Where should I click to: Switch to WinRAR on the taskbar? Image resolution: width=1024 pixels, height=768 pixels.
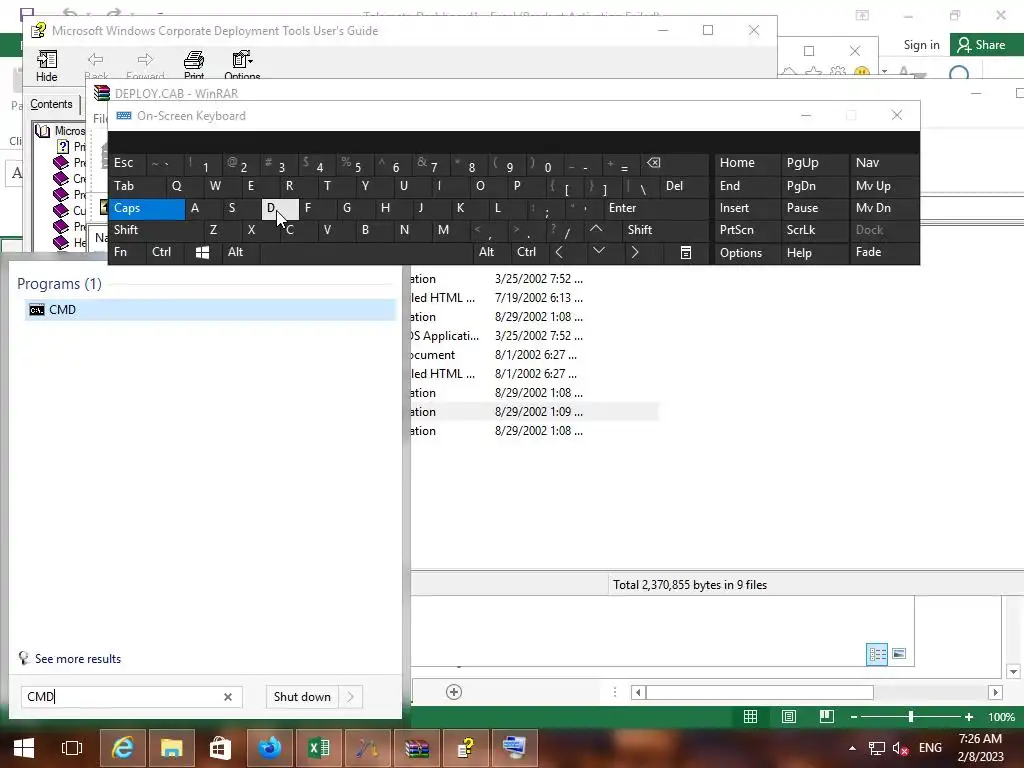coord(417,748)
